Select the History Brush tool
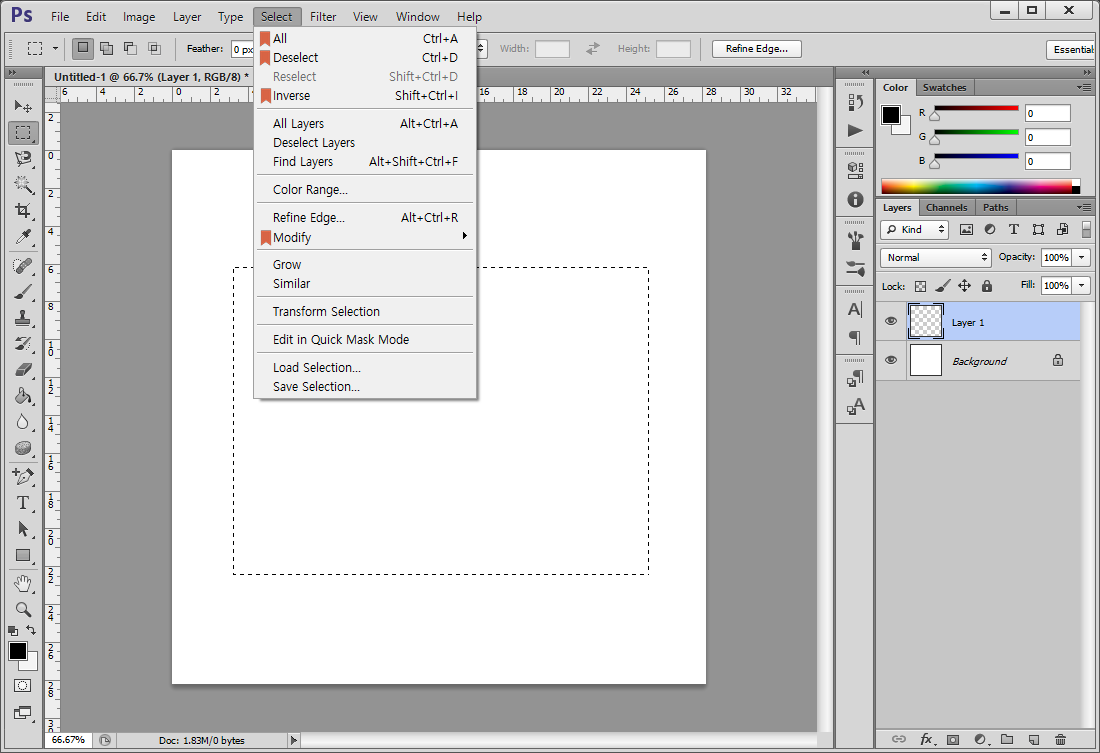Viewport: 1100px width, 753px height. [x=23, y=344]
